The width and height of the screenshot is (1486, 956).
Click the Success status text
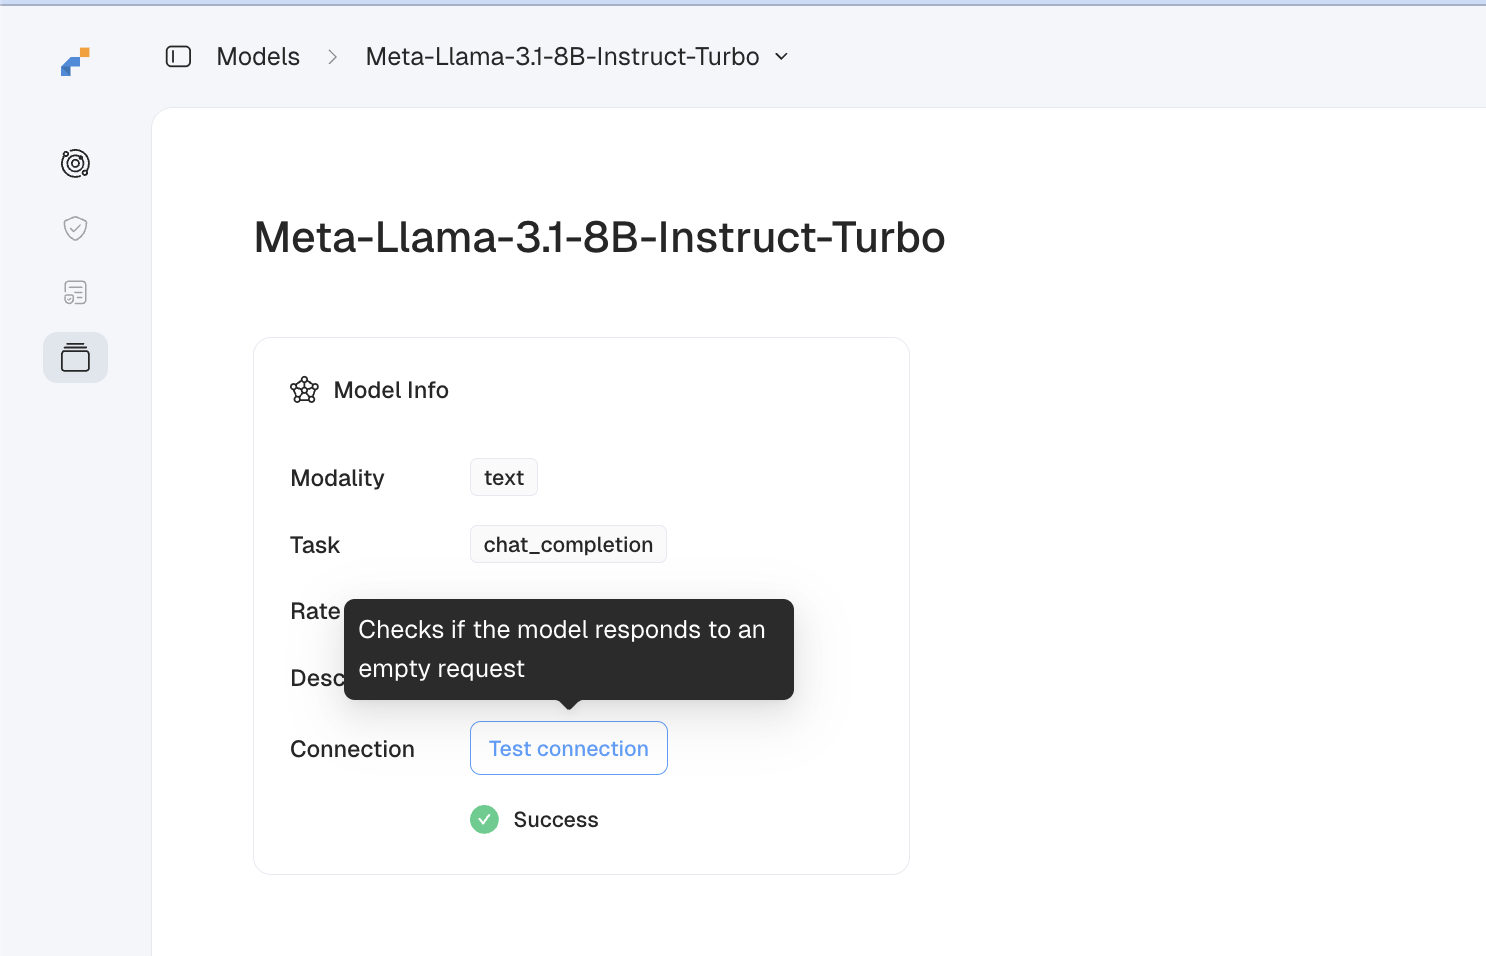coord(556,820)
